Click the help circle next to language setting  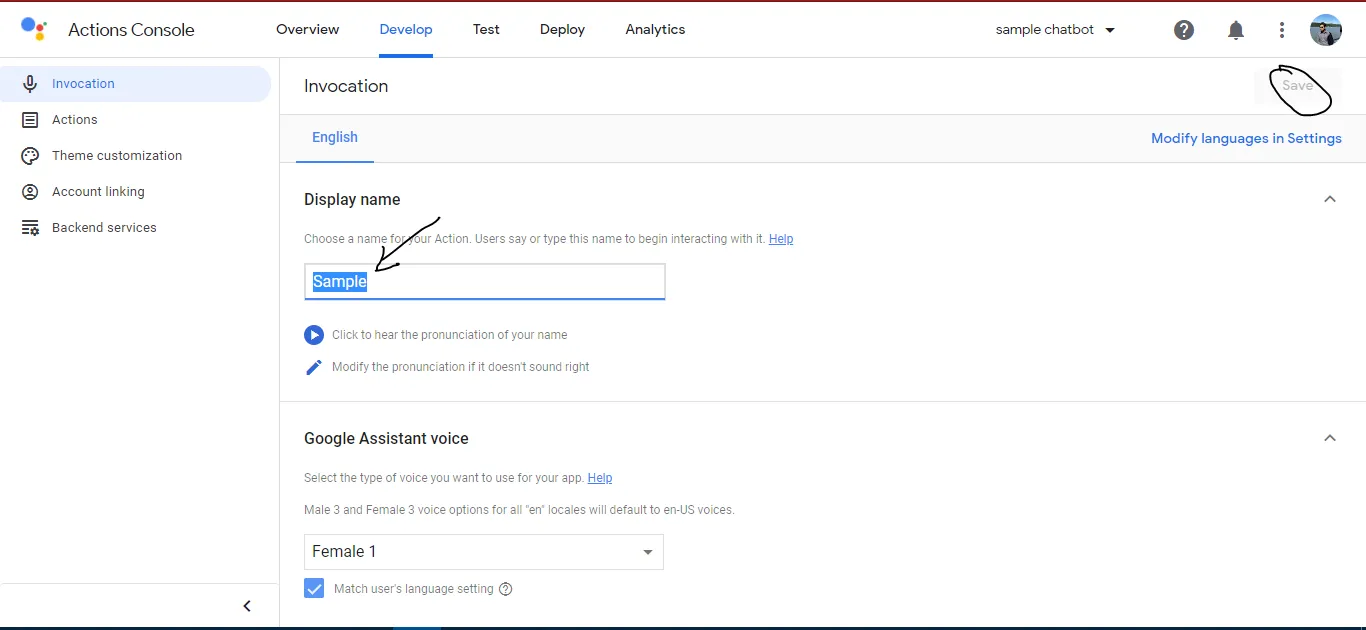point(505,589)
